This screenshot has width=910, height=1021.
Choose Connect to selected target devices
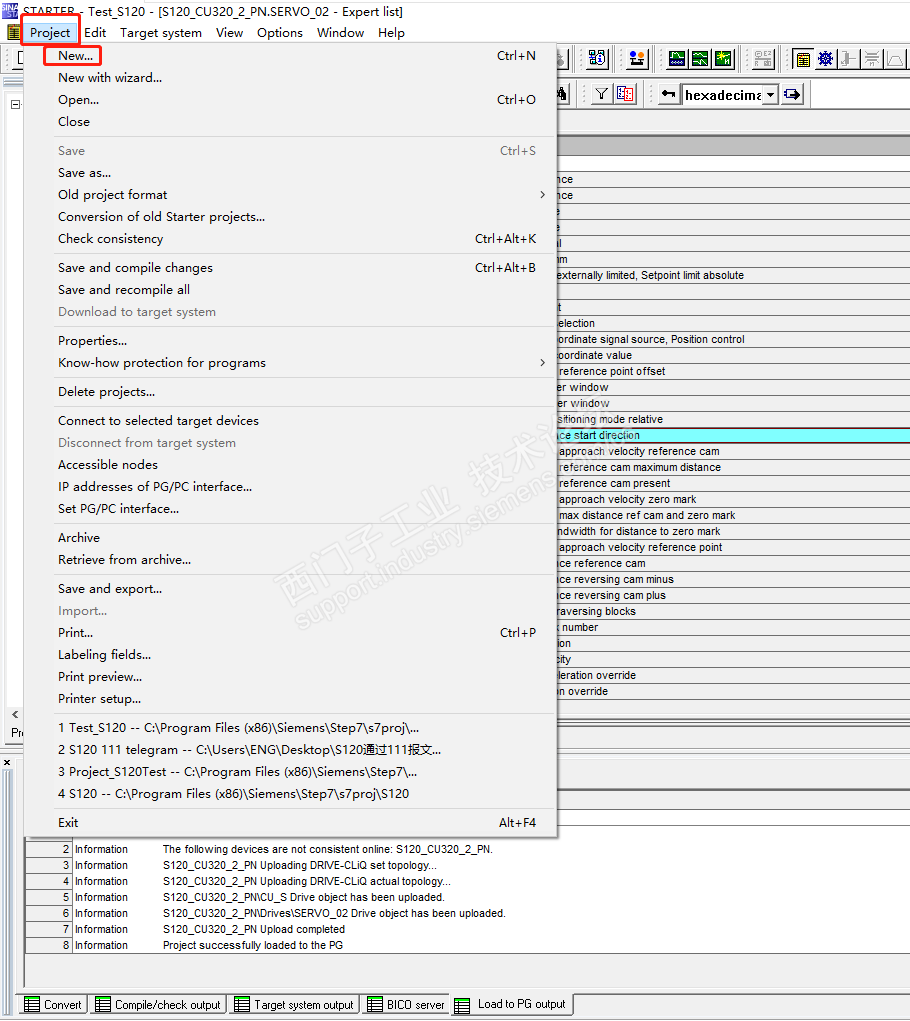pos(158,421)
